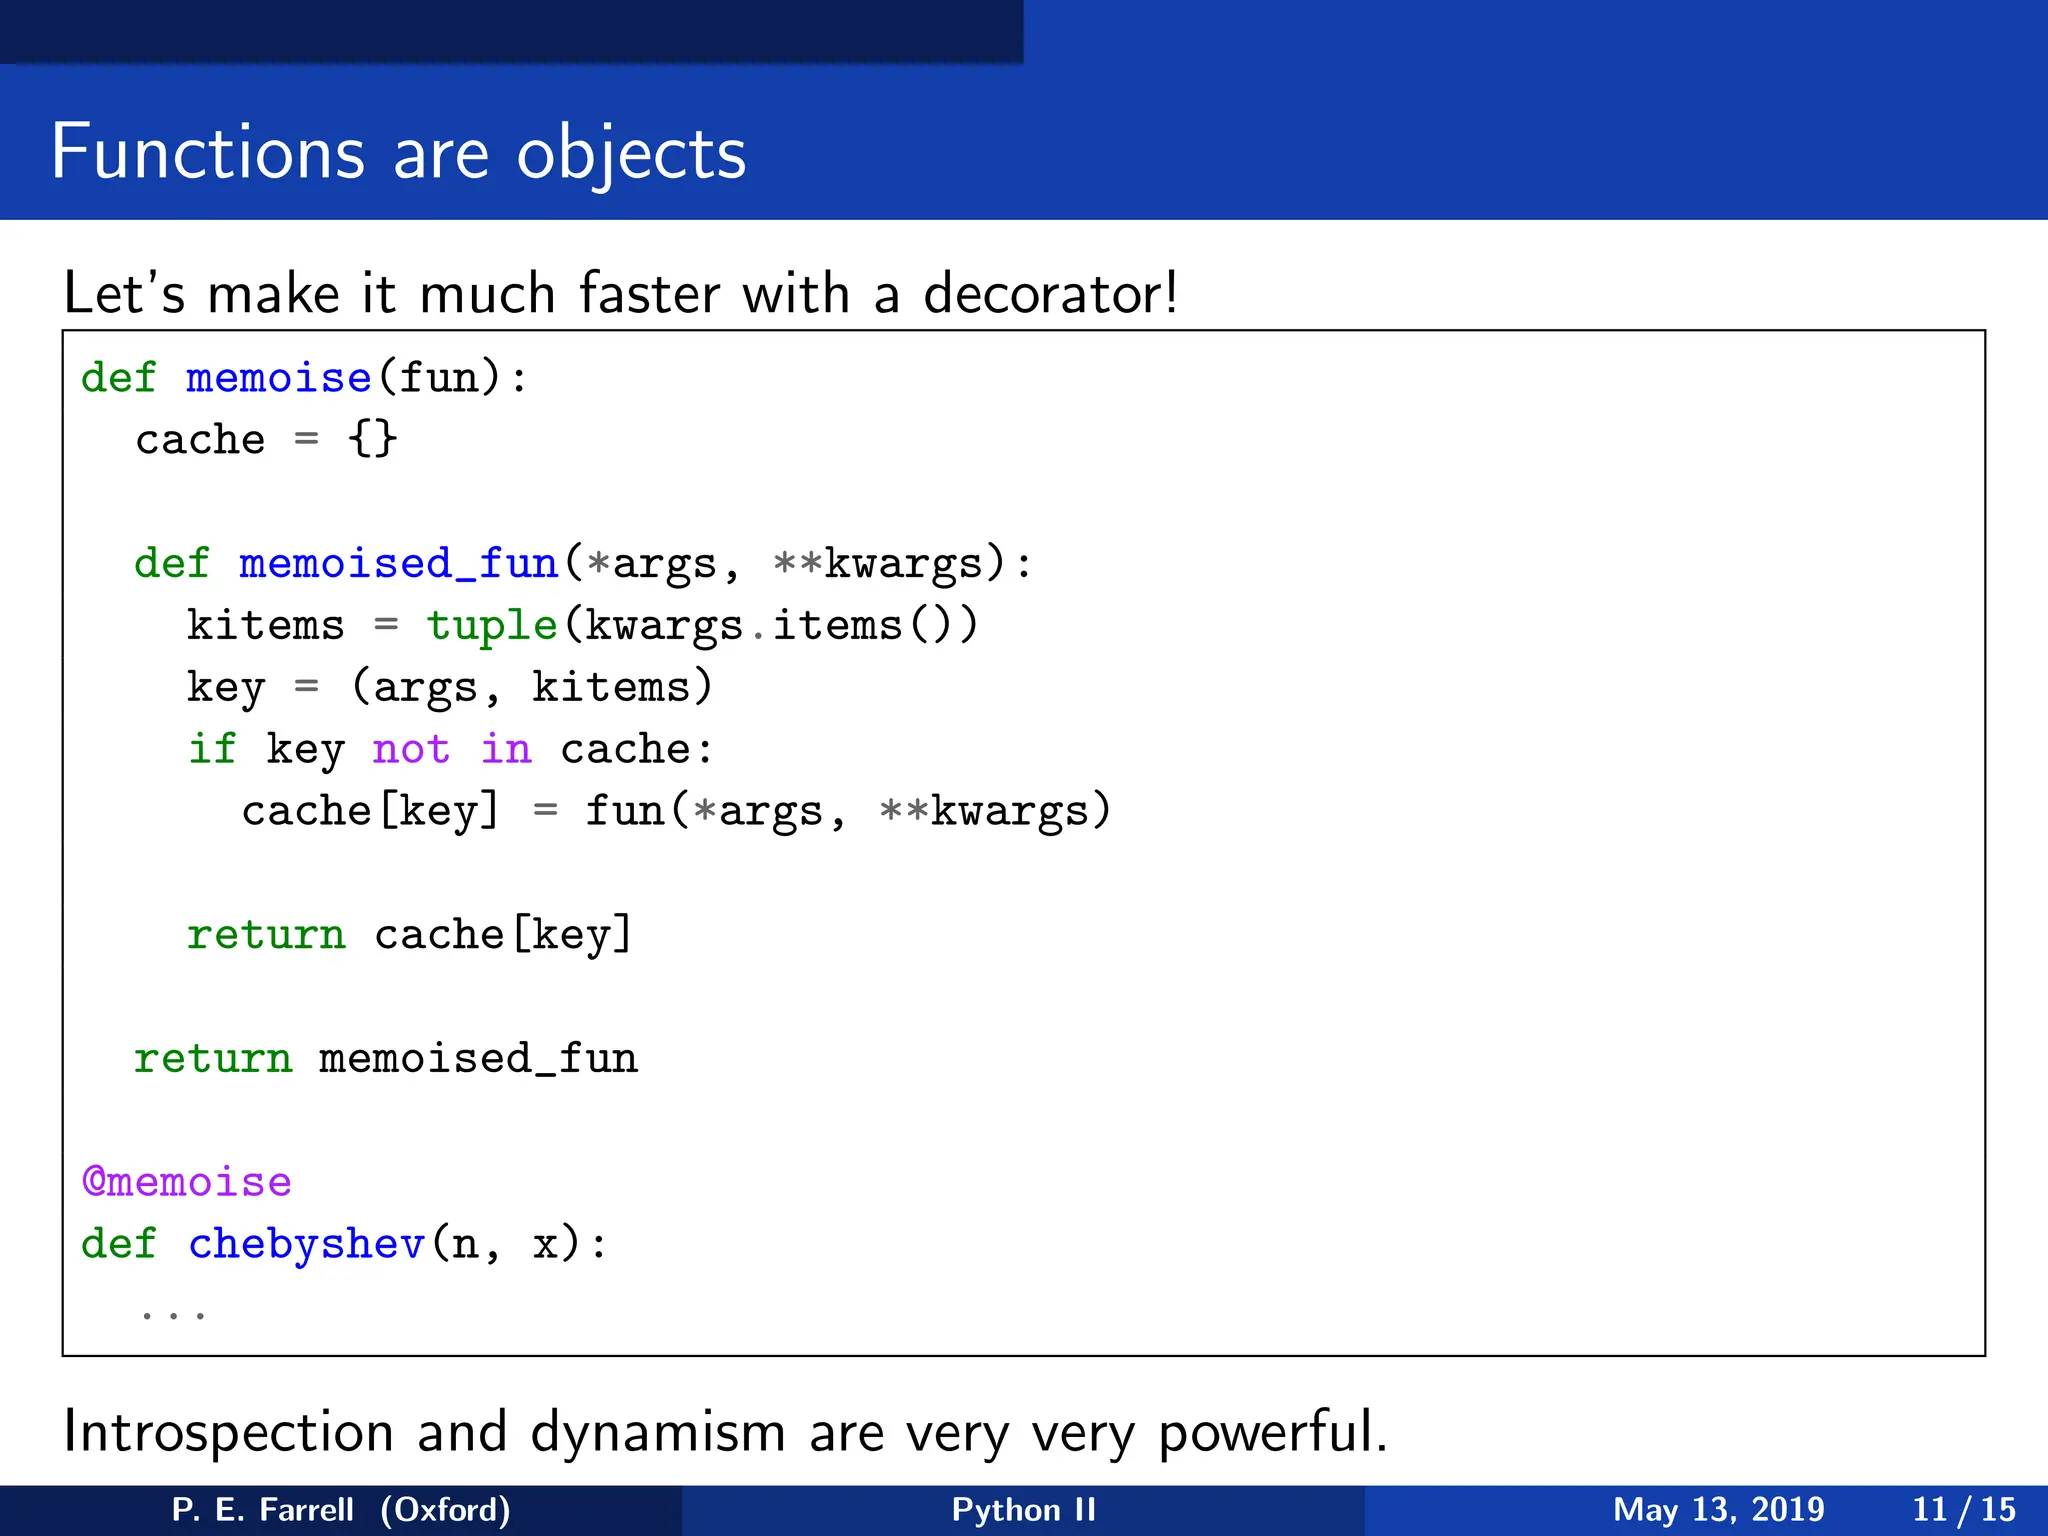Click the ellipsis '...' in the chebyshev body
The image size is (2048, 1536).
(174, 1314)
